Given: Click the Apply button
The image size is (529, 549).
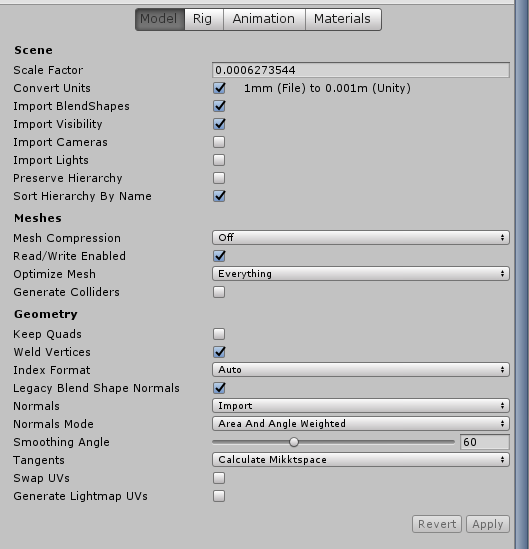Looking at the screenshot, I should coord(488,524).
